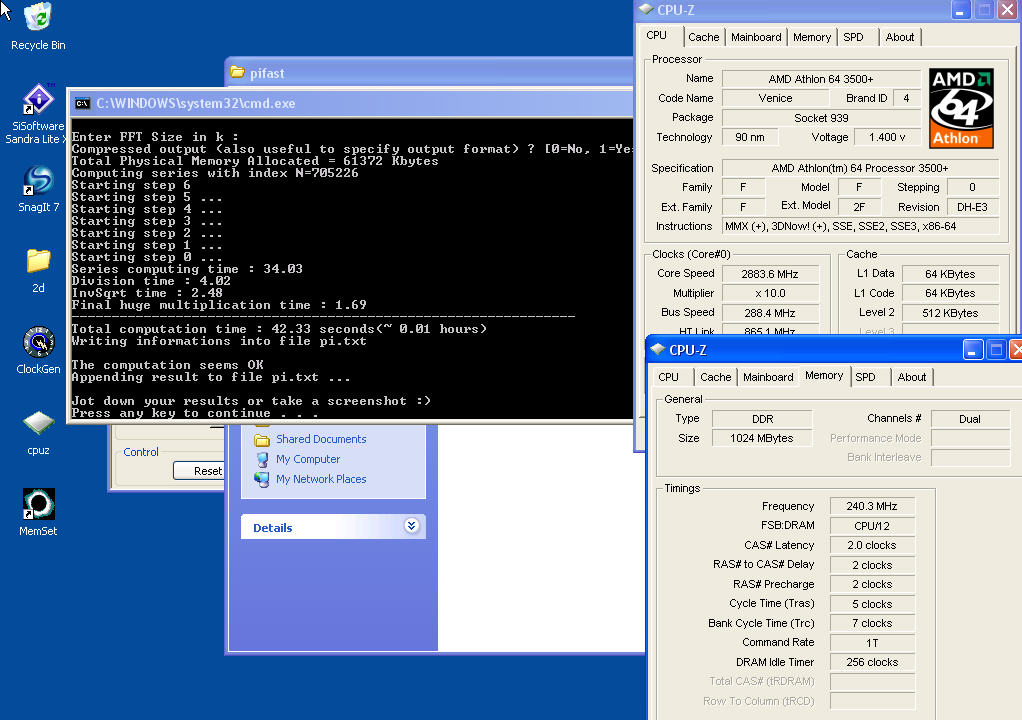Open Cache tab in lower CPU-Z
The height and width of the screenshot is (720, 1022).
click(x=715, y=377)
